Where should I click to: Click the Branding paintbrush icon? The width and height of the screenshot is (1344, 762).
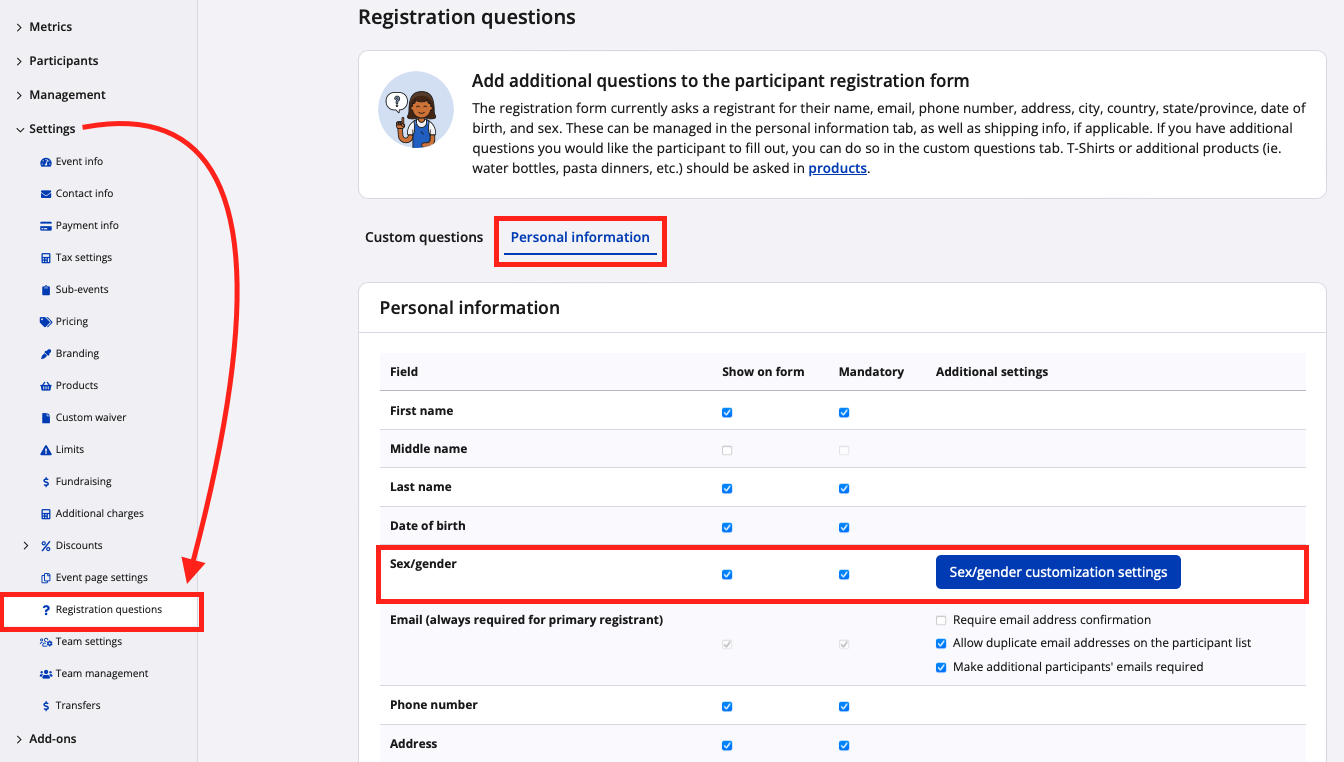[46, 354]
